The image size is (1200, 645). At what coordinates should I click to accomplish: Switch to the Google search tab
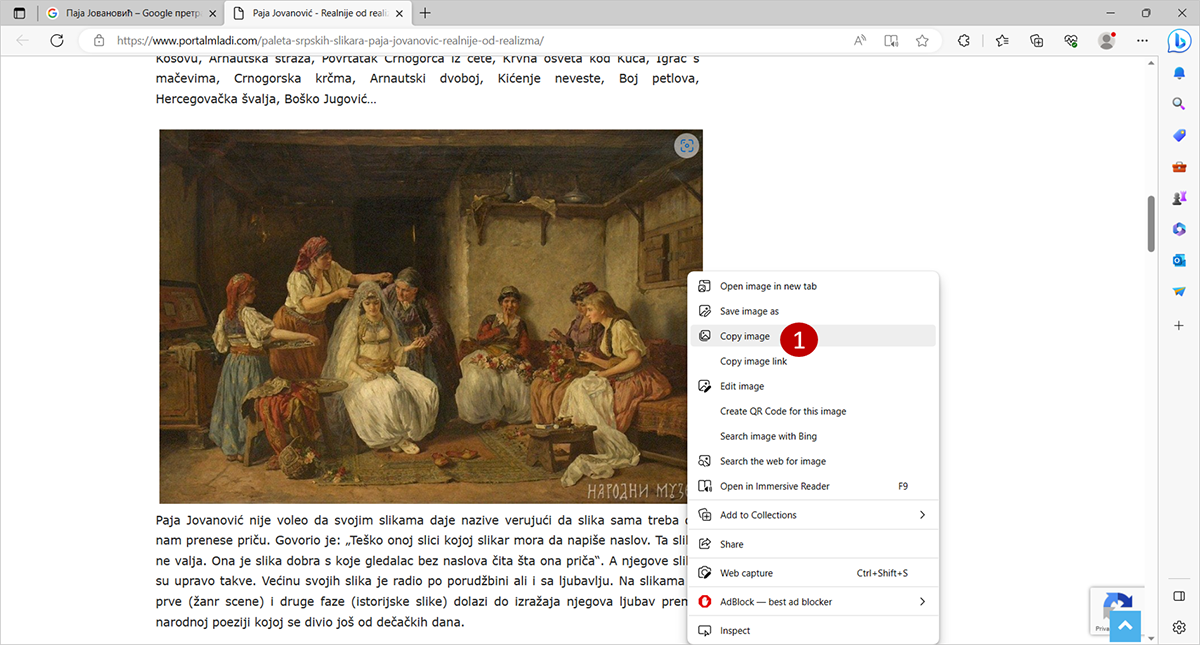tap(129, 13)
